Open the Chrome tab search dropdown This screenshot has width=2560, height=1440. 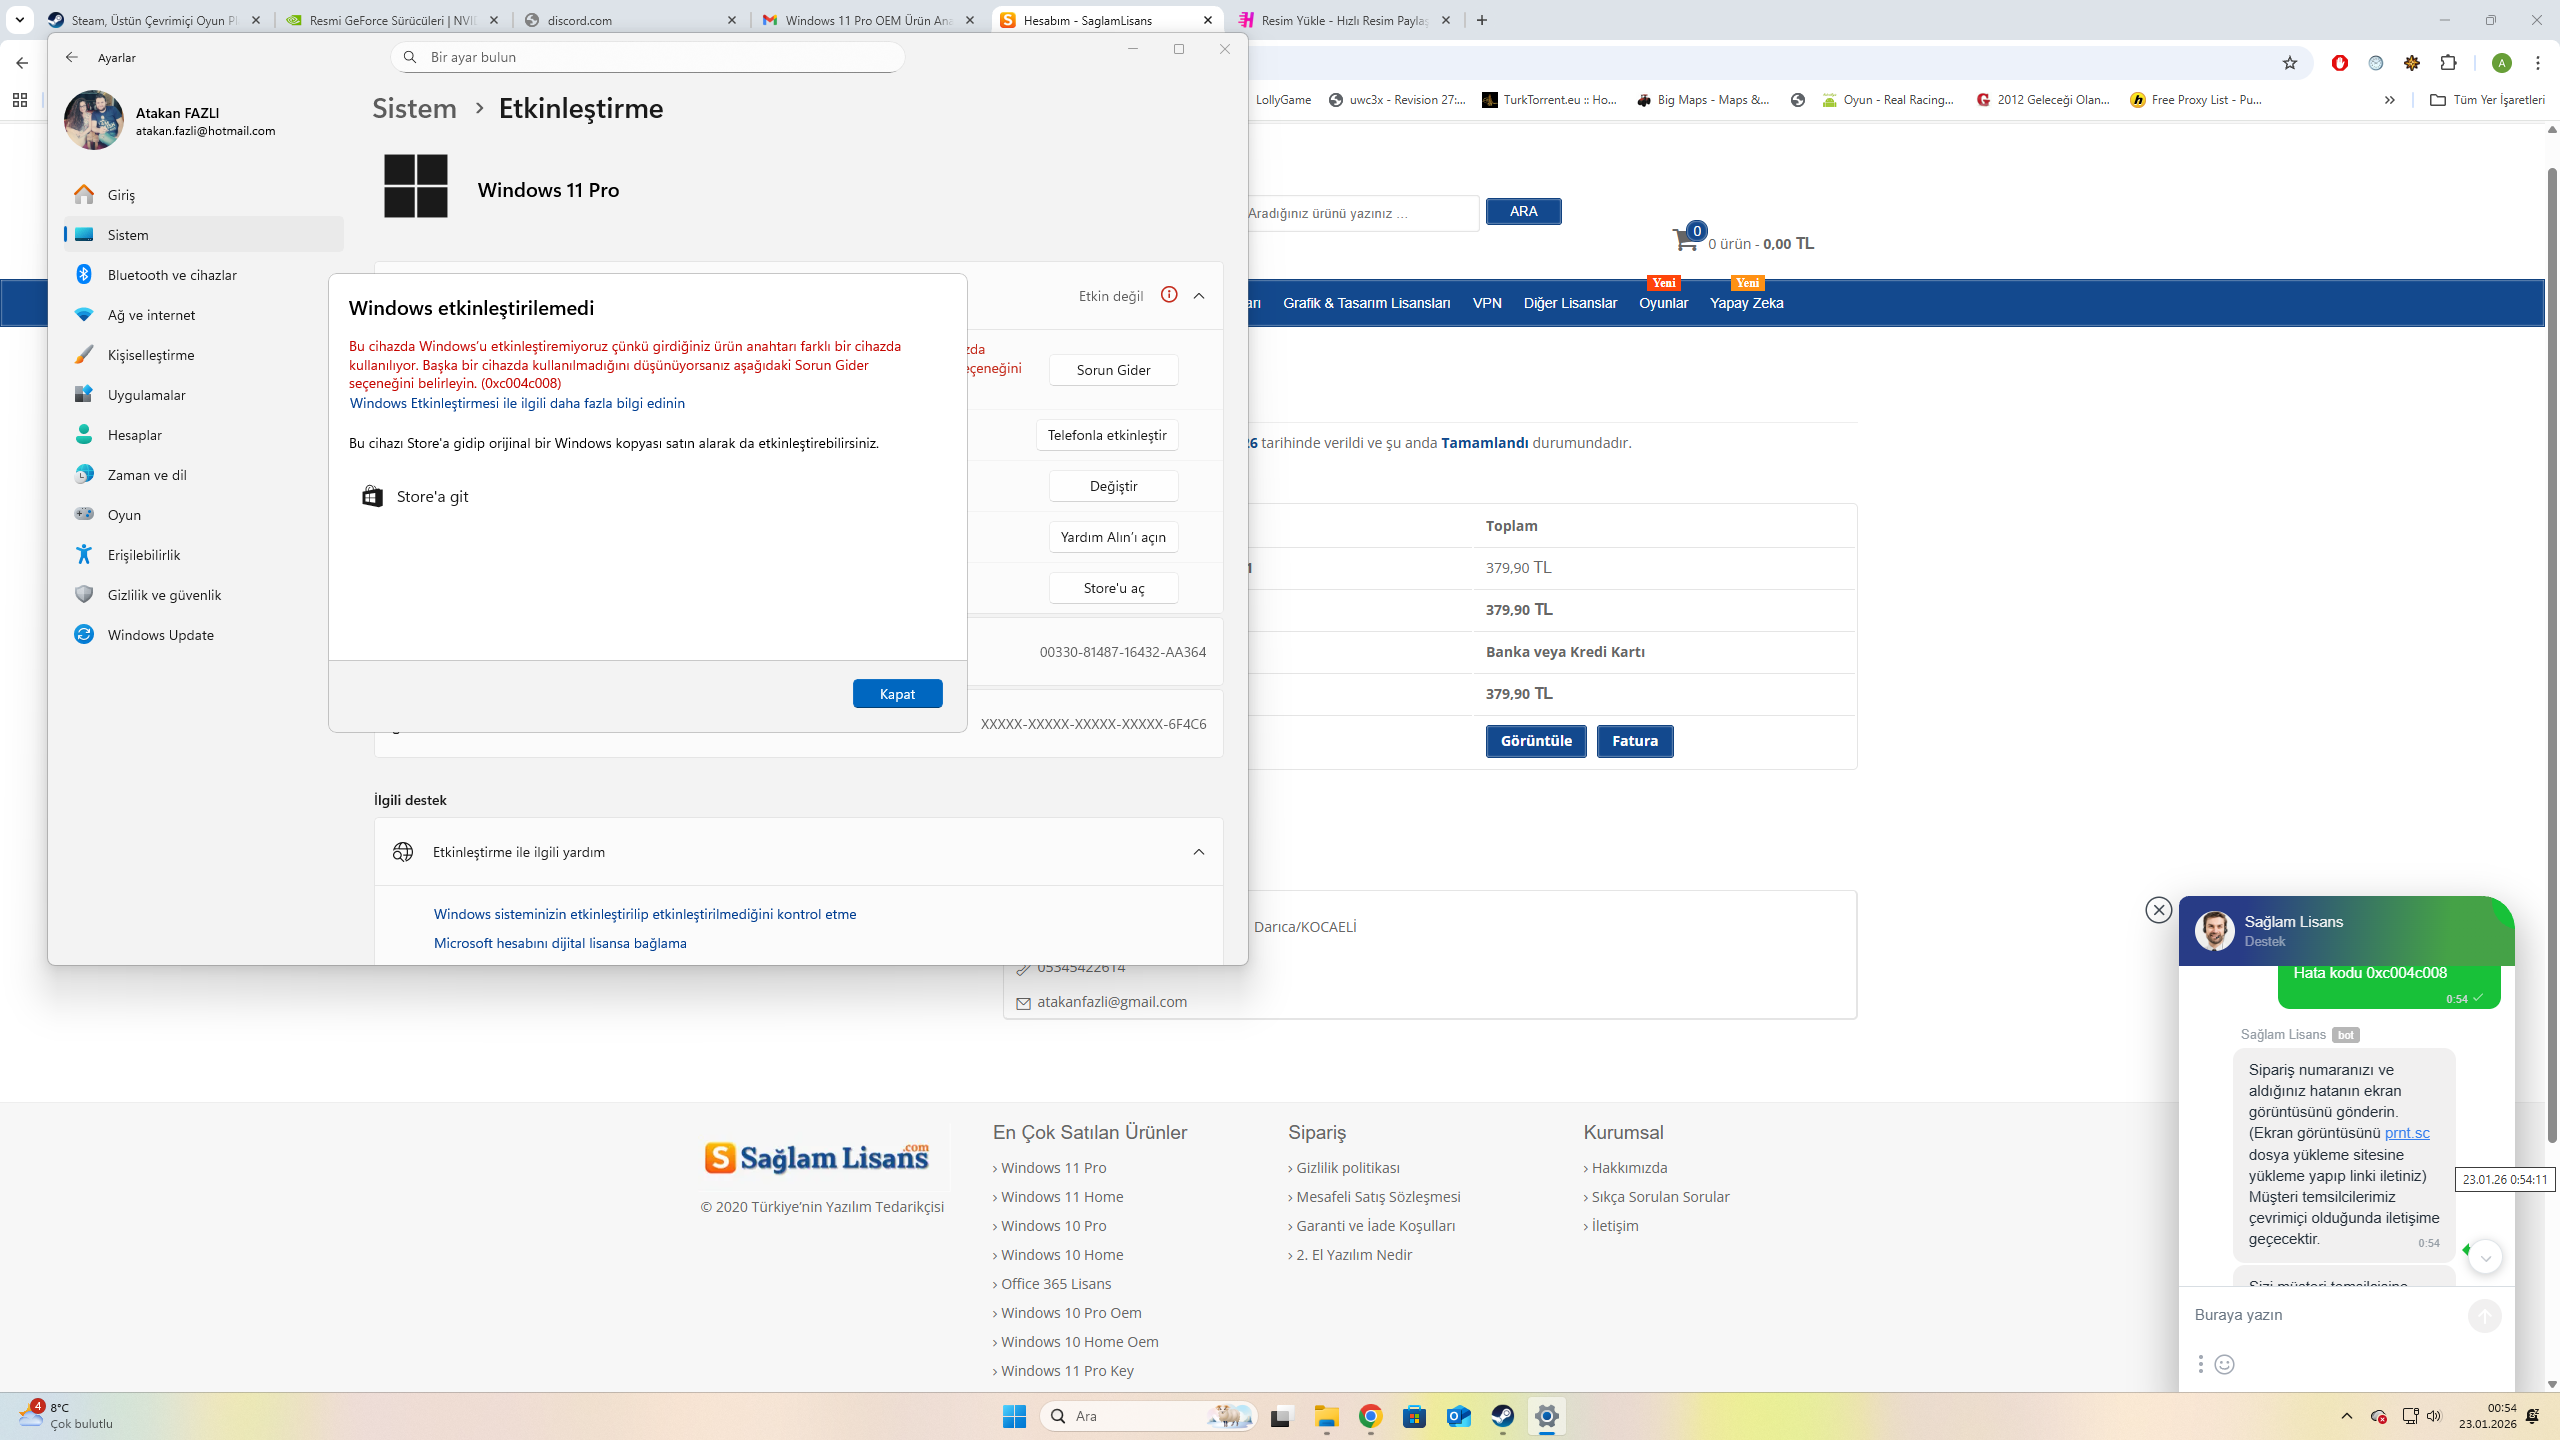(19, 20)
